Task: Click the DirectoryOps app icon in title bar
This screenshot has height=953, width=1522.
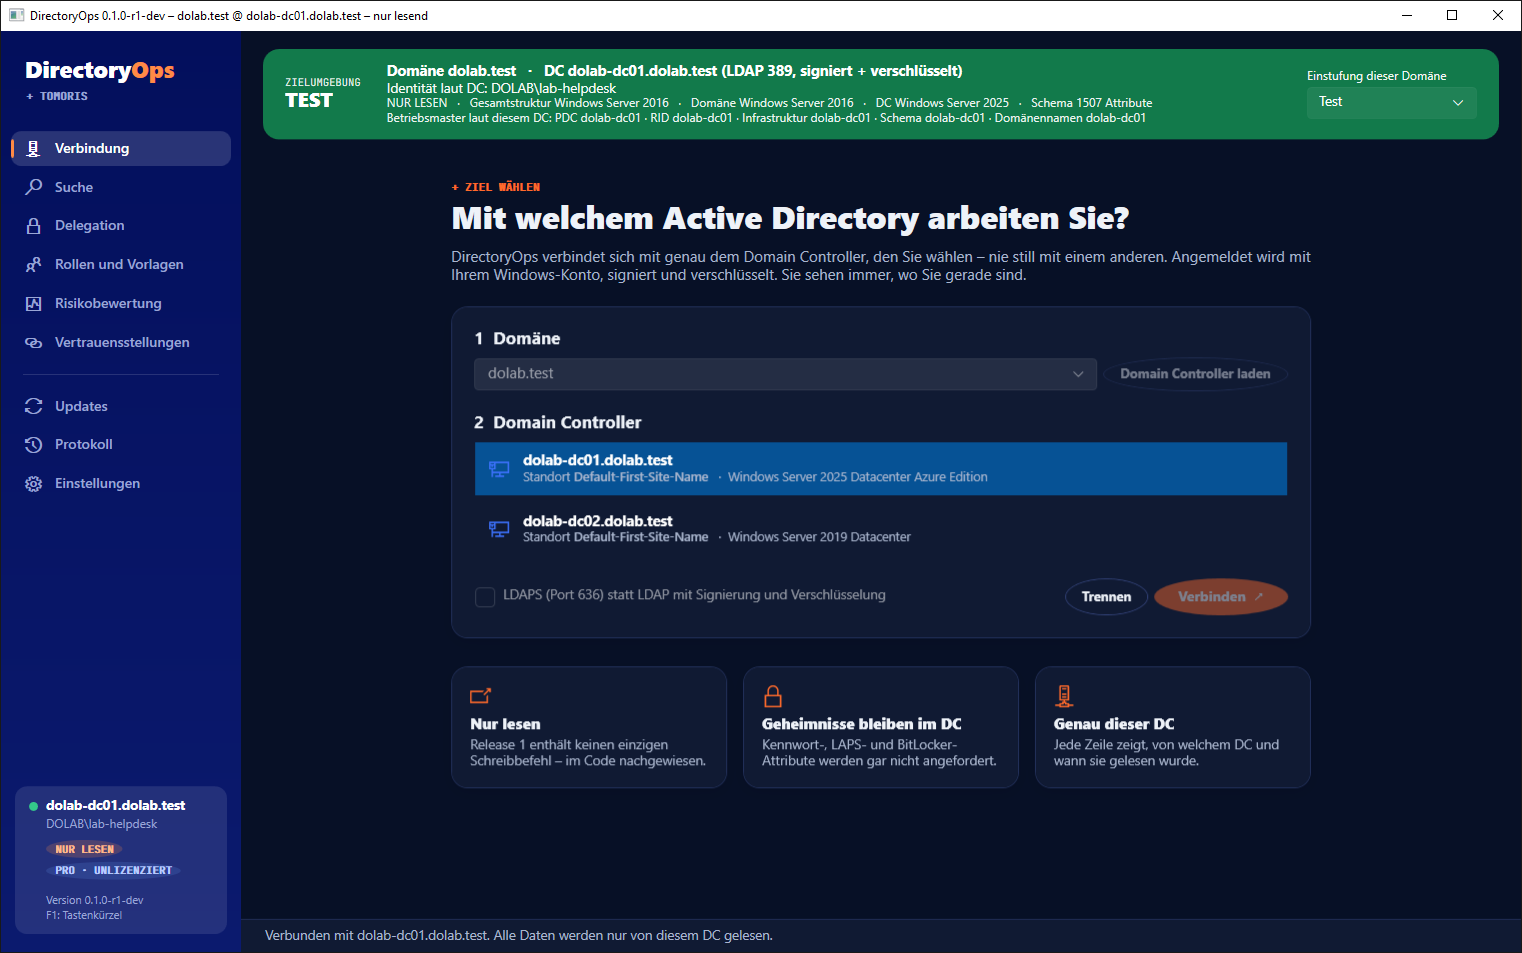Action: coord(16,15)
